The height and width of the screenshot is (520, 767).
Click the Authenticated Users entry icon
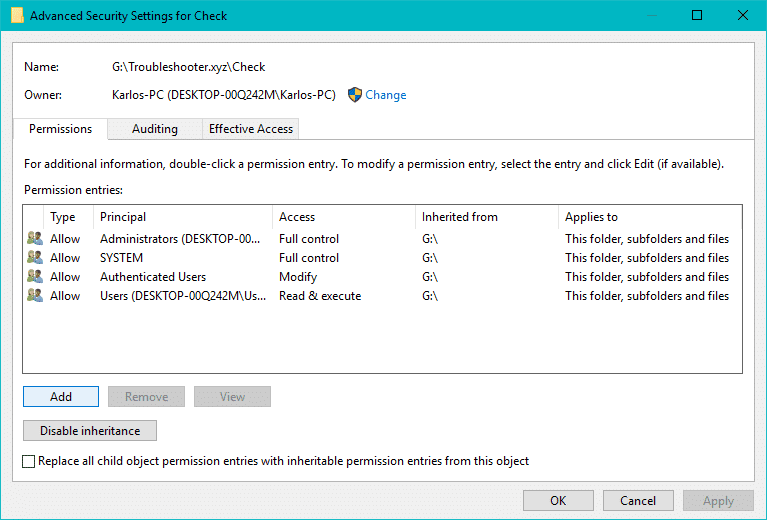(35, 277)
